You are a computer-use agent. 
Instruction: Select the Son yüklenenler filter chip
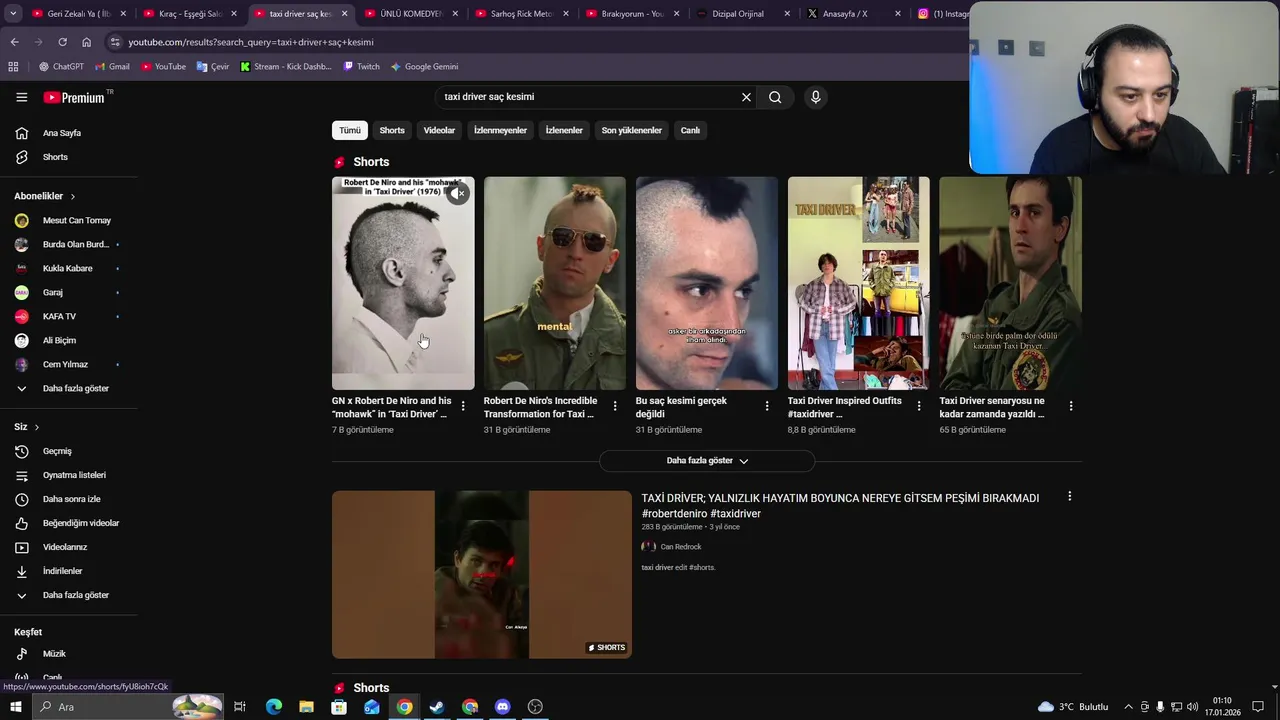point(631,130)
